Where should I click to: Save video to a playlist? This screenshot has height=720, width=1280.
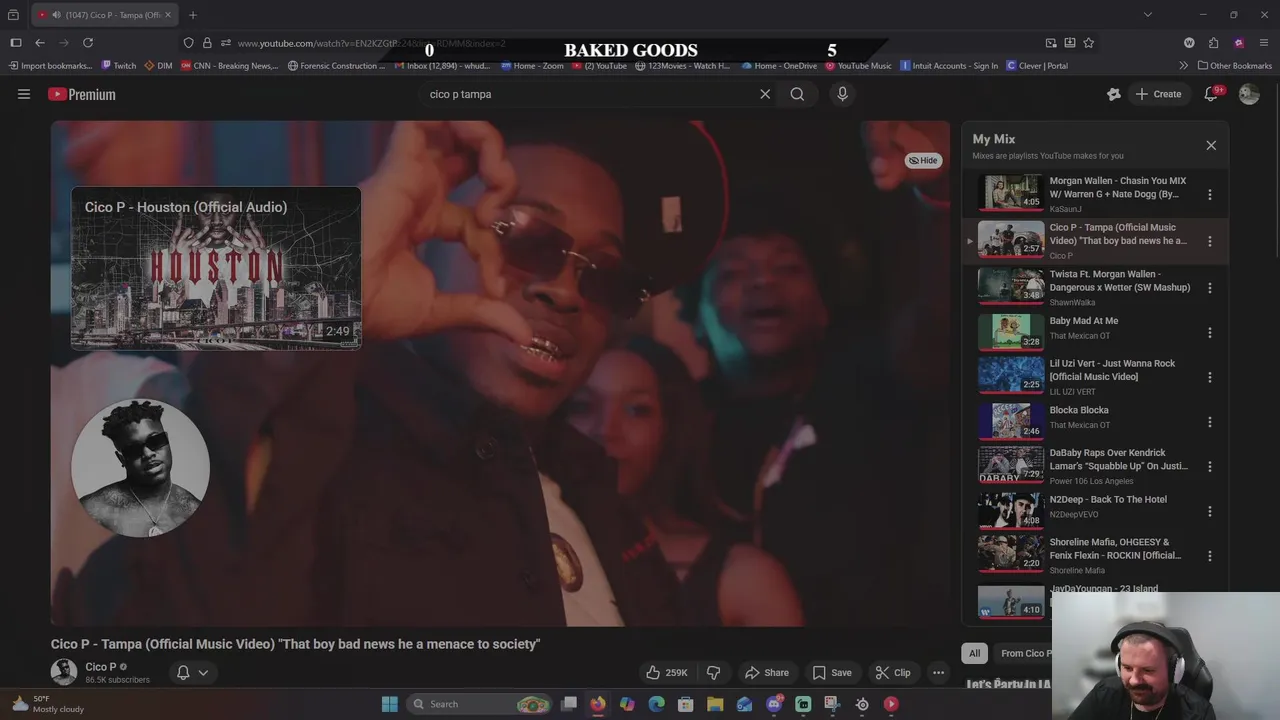tap(832, 673)
